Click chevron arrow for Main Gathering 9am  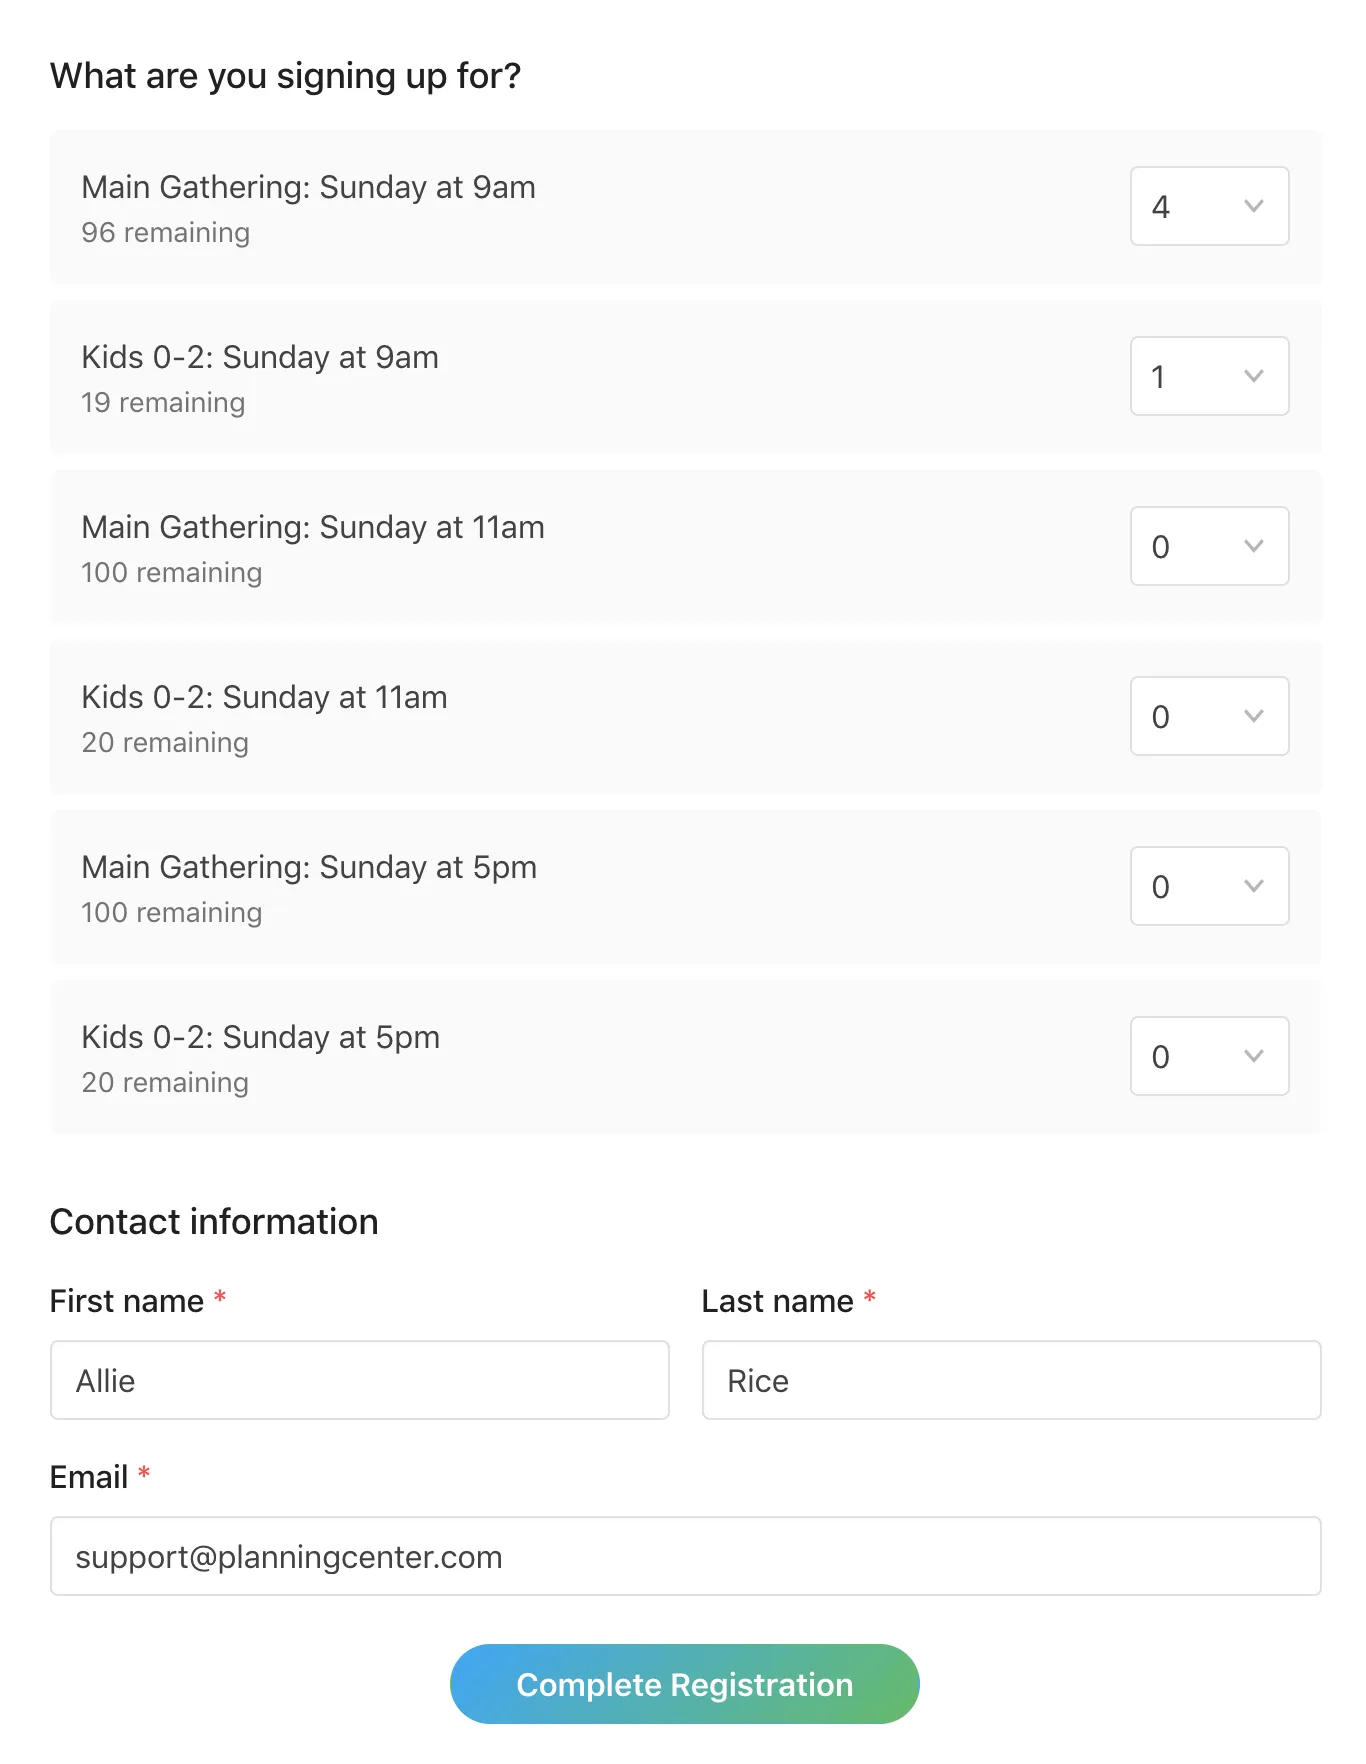pyautogui.click(x=1253, y=206)
